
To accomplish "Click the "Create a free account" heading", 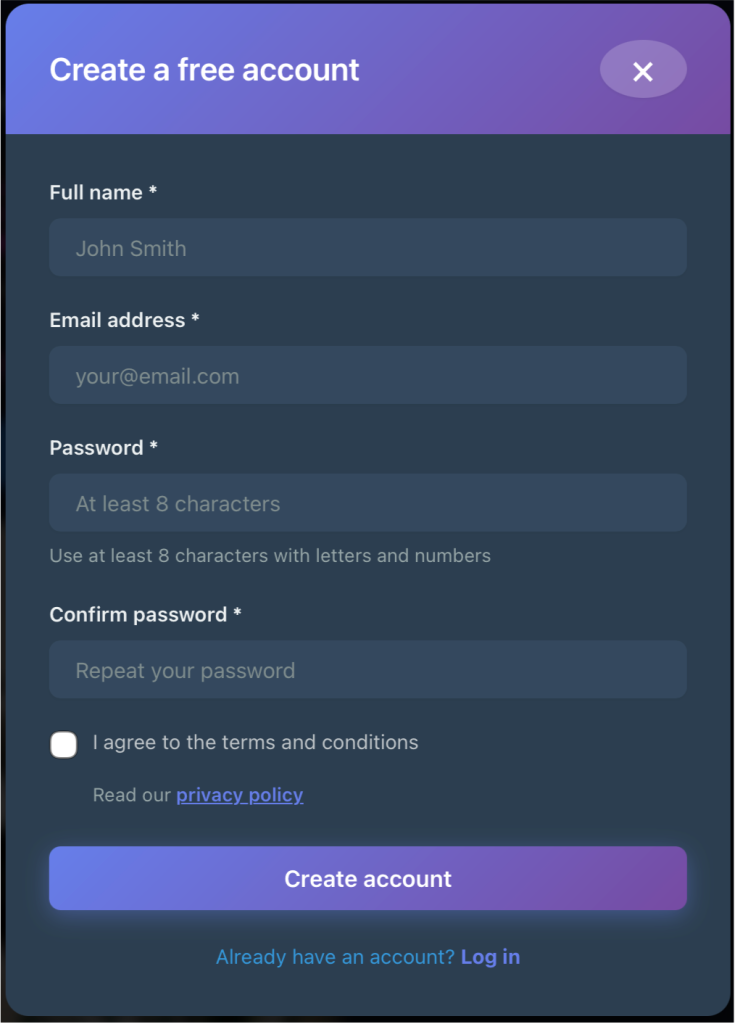I will click(204, 70).
